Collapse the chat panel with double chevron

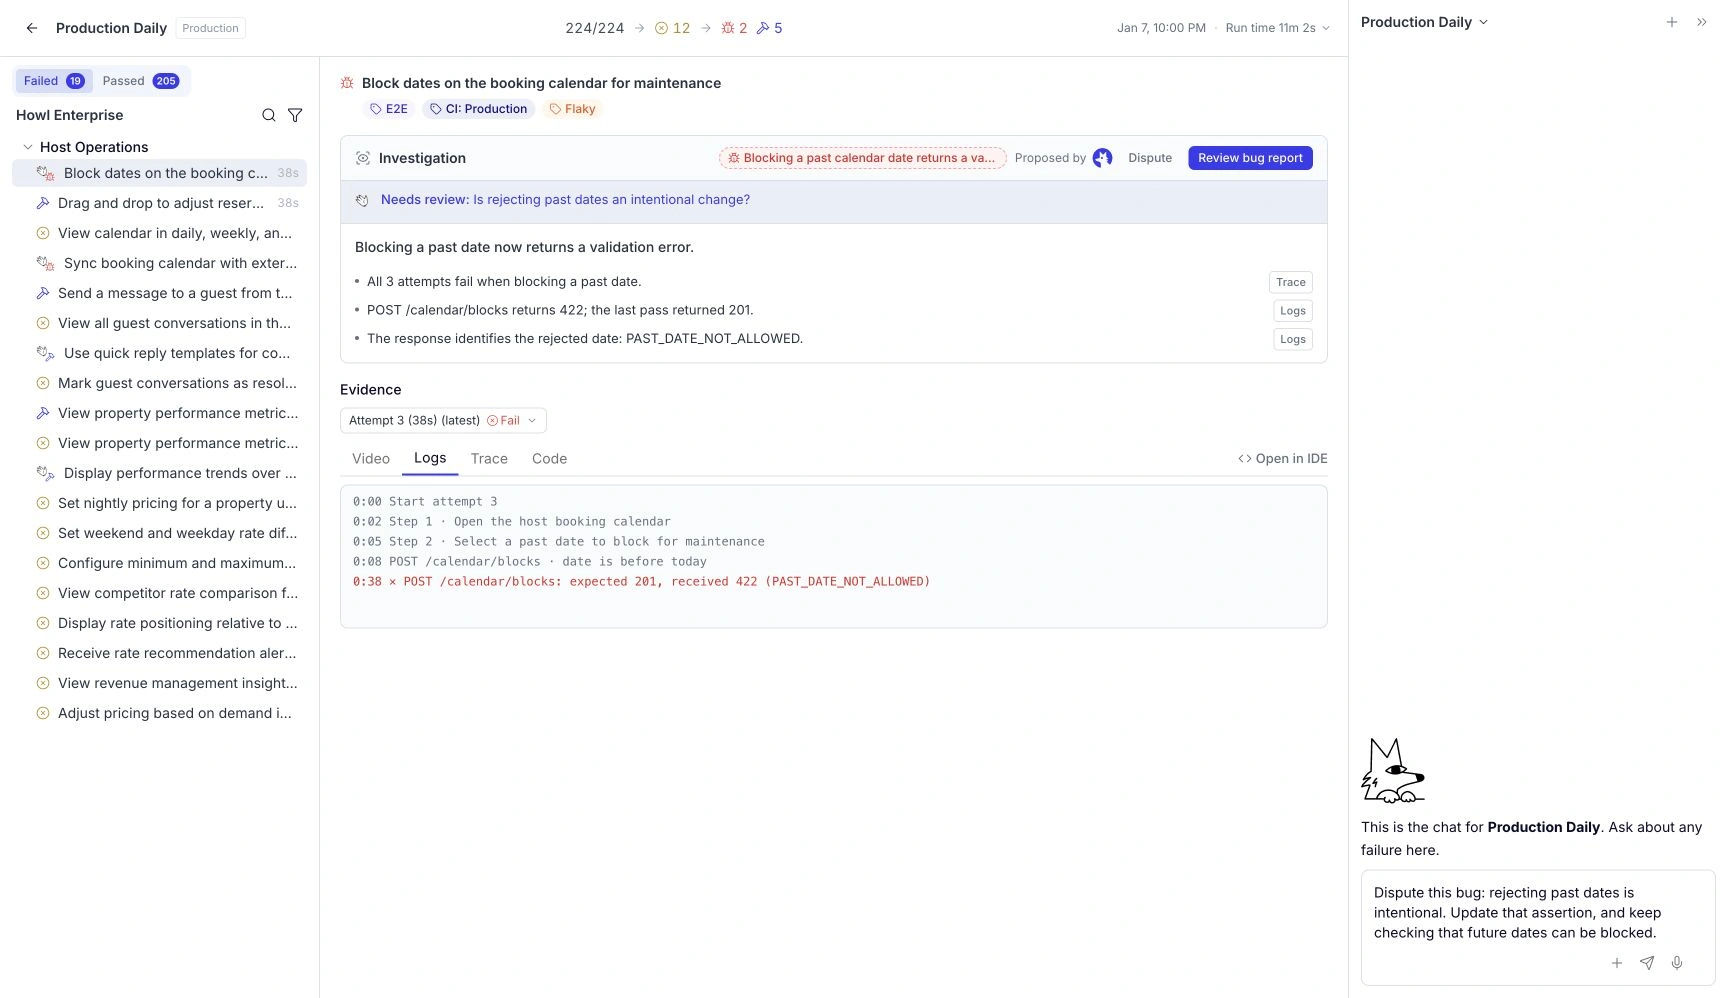coord(1701,22)
